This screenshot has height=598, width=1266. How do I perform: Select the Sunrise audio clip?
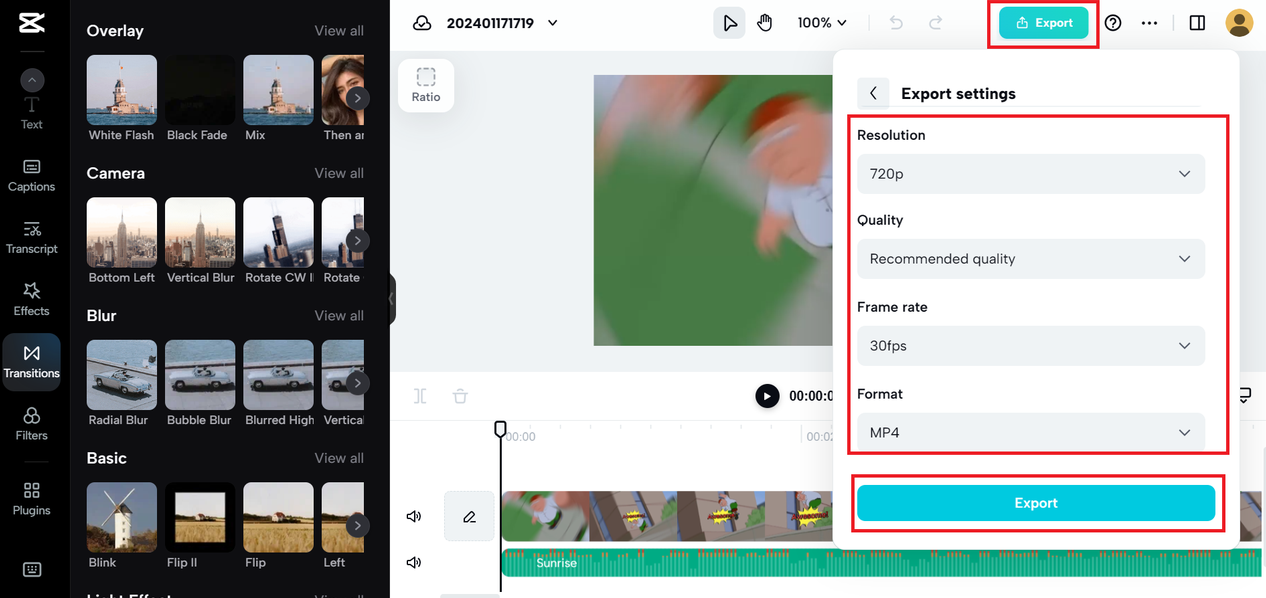[x=880, y=563]
